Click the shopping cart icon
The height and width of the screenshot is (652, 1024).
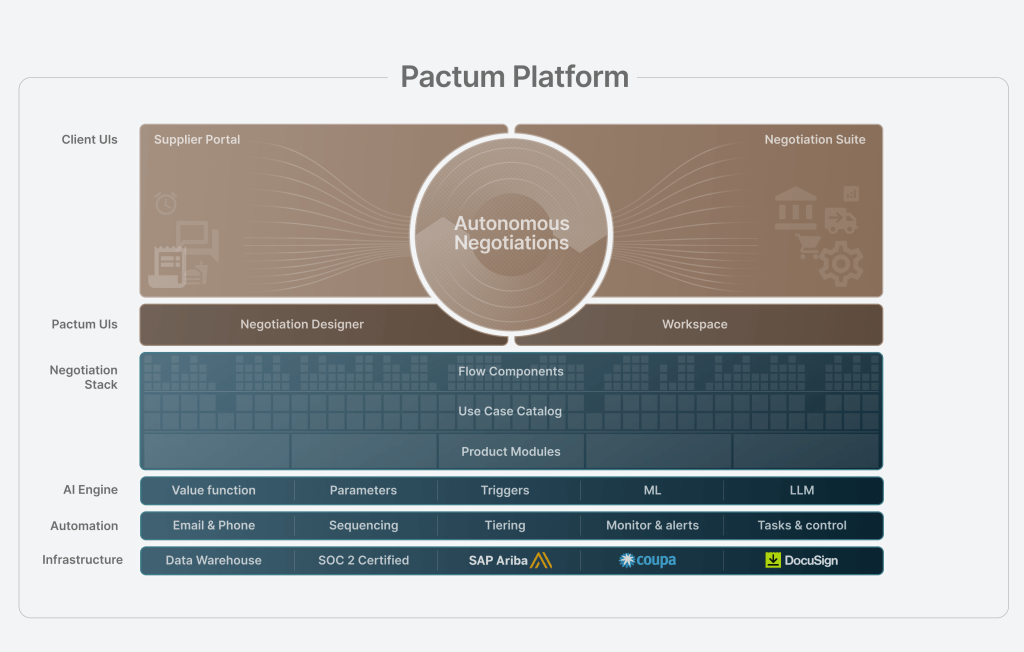click(x=807, y=247)
